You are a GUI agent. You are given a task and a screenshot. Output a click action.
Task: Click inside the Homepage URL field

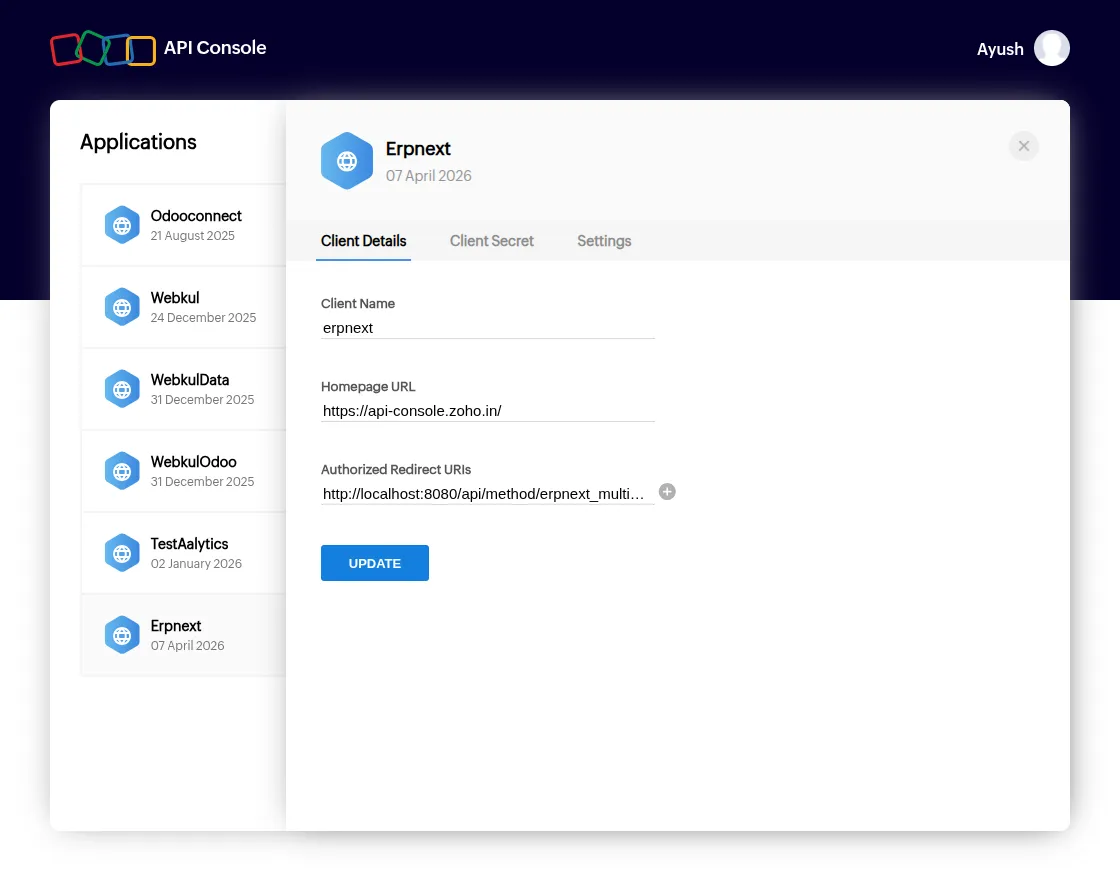pos(487,410)
